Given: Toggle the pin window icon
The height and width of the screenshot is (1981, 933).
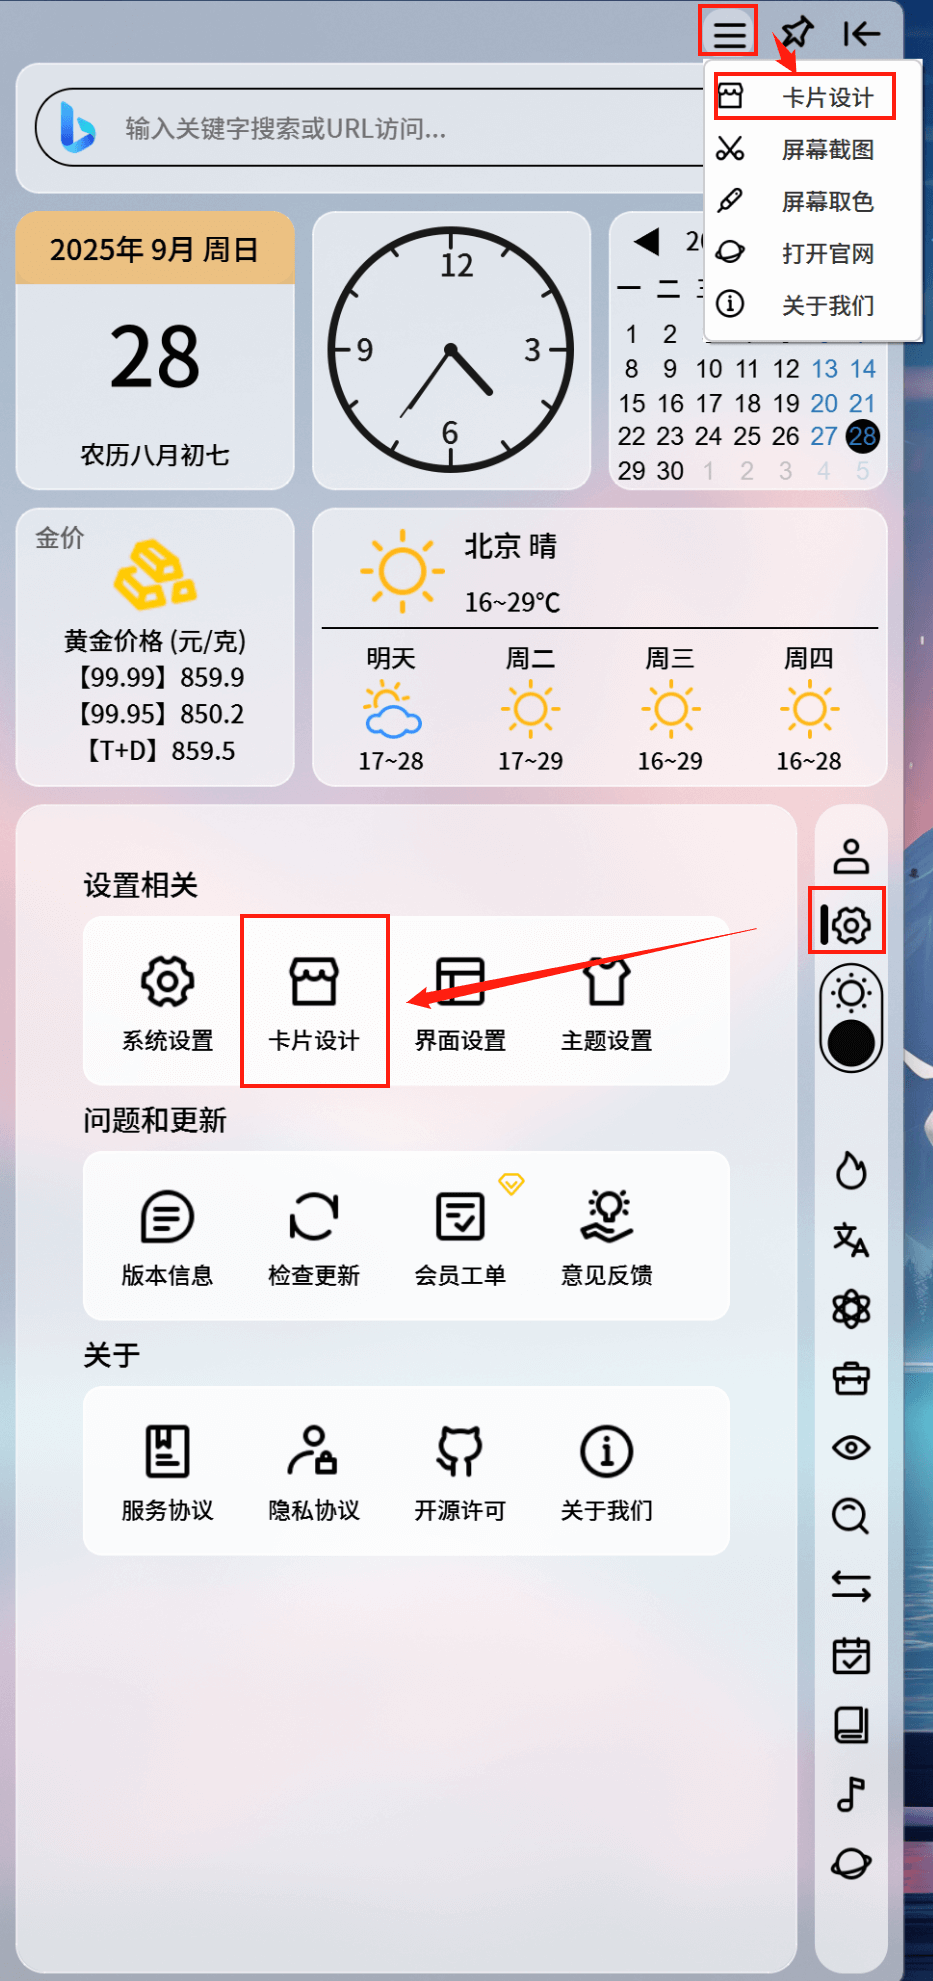Looking at the screenshot, I should pyautogui.click(x=797, y=33).
